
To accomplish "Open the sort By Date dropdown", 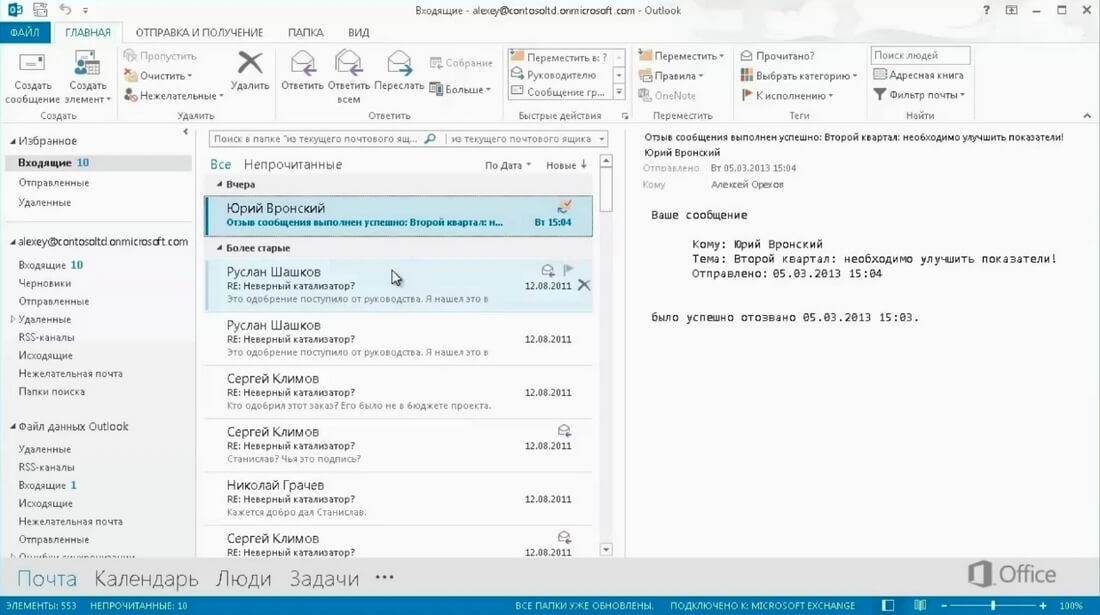I will point(508,165).
